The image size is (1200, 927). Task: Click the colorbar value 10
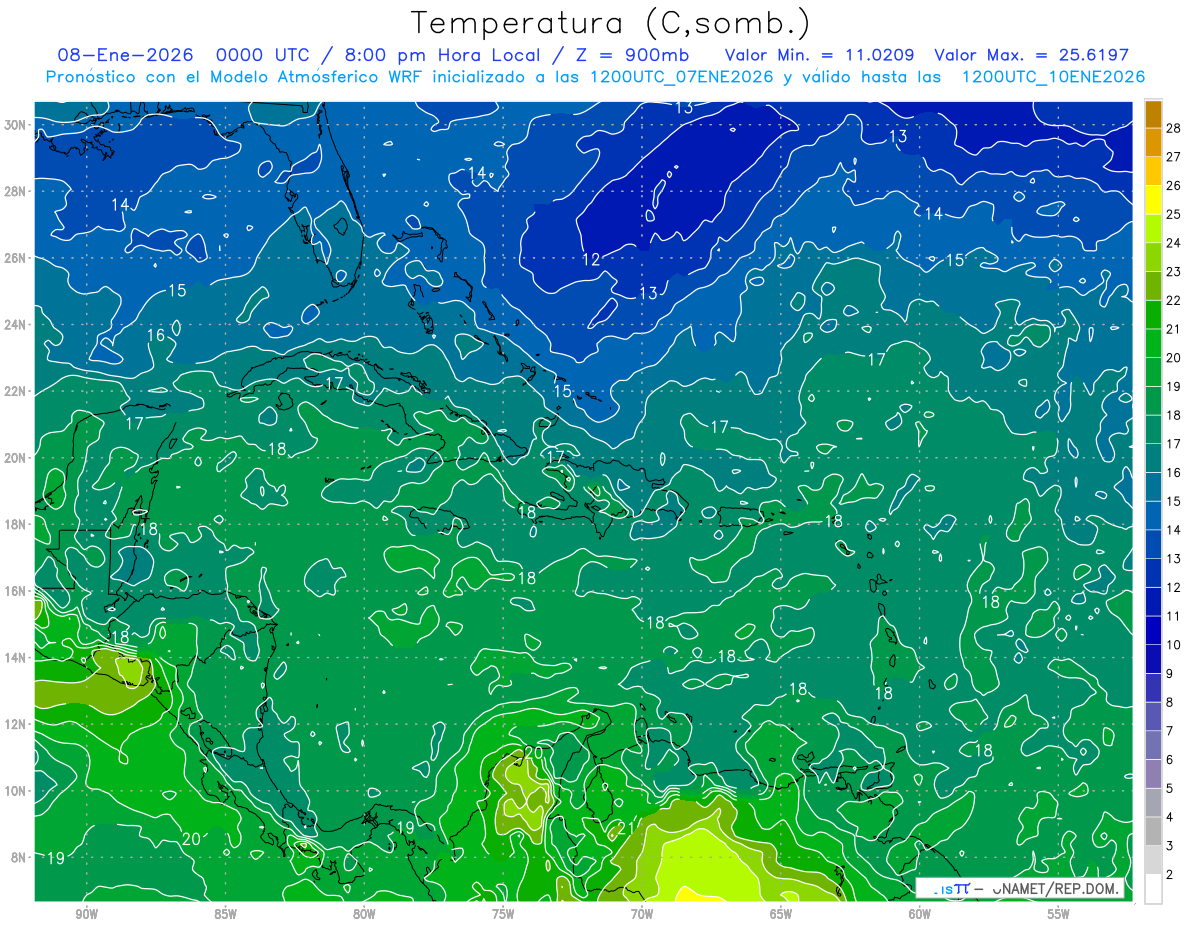coord(1174,645)
